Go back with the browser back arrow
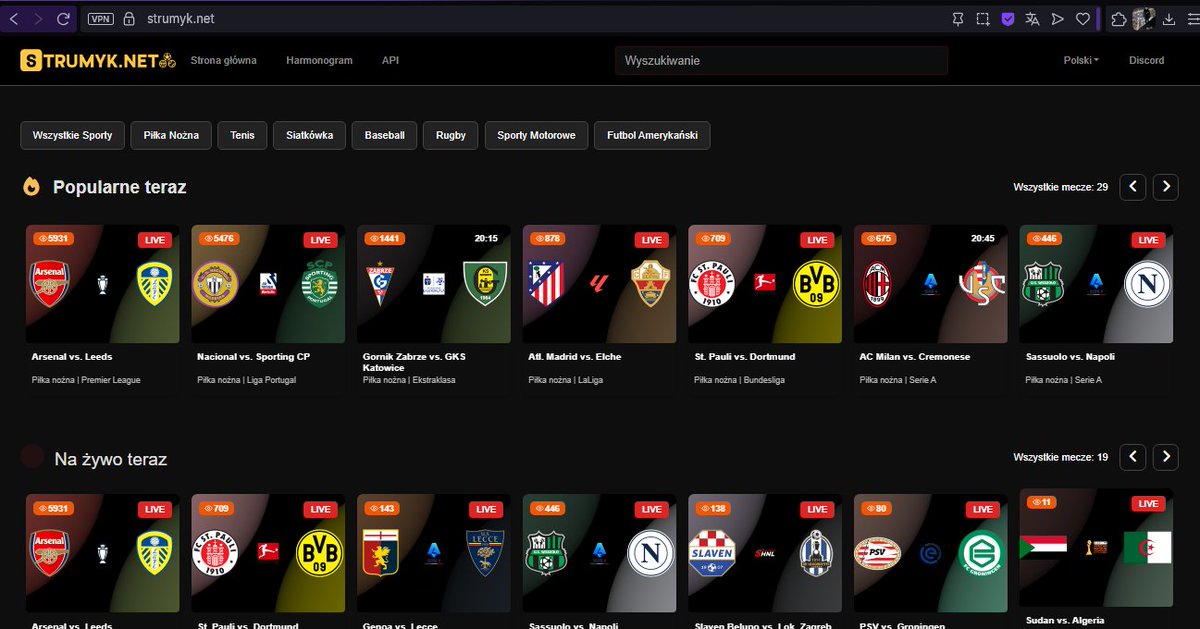1200x629 pixels. [15, 18]
